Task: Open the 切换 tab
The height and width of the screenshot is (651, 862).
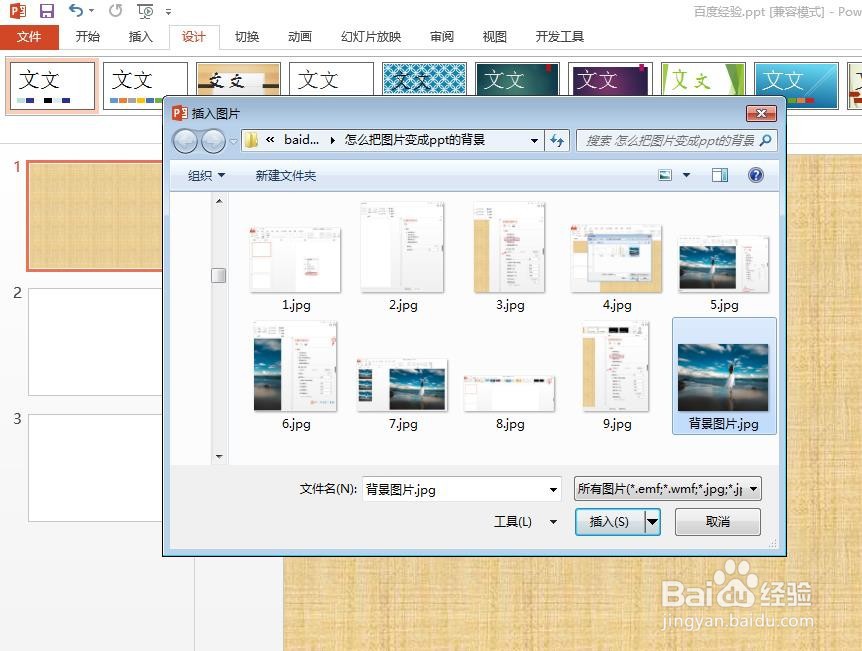Action: click(247, 37)
